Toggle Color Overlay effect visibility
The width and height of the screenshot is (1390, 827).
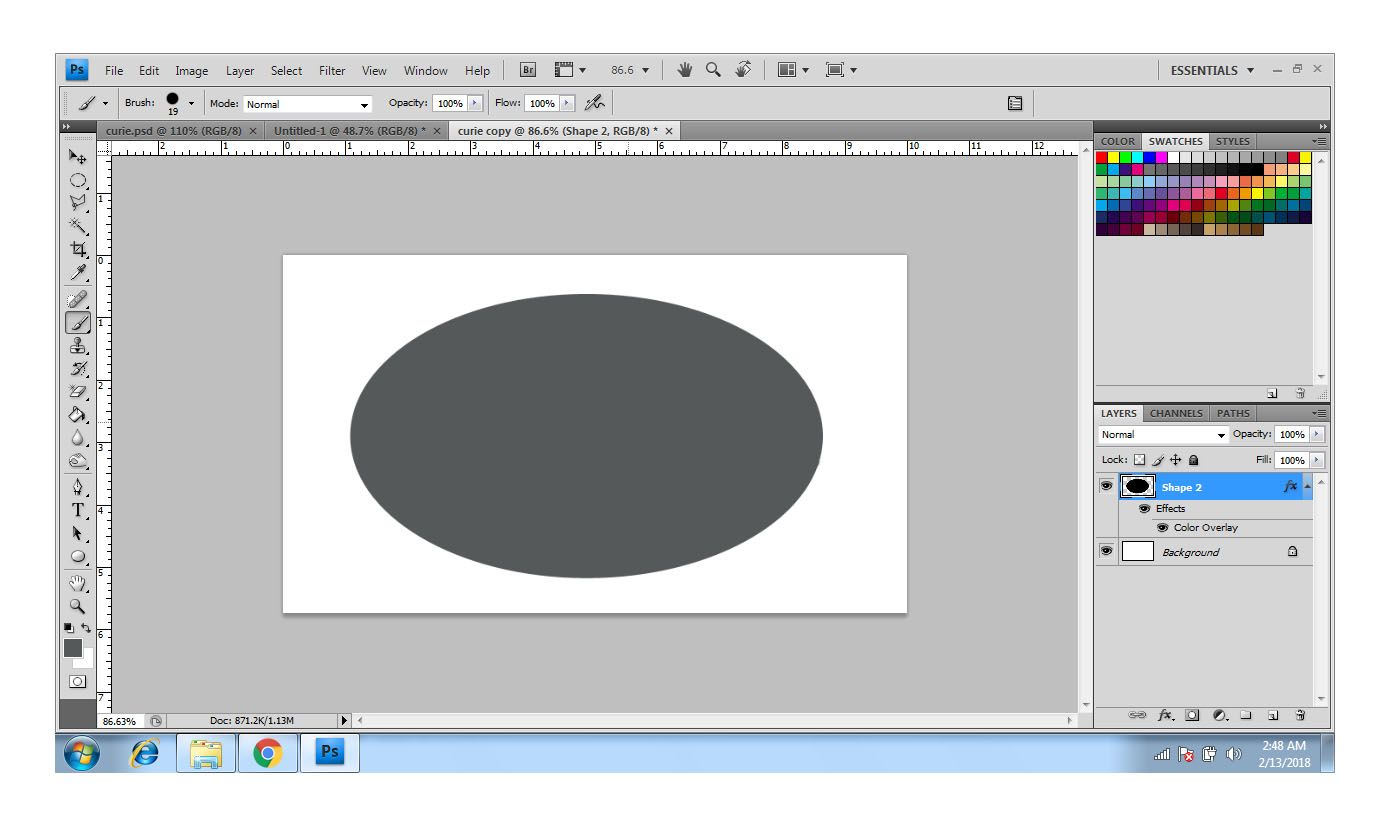(1162, 528)
